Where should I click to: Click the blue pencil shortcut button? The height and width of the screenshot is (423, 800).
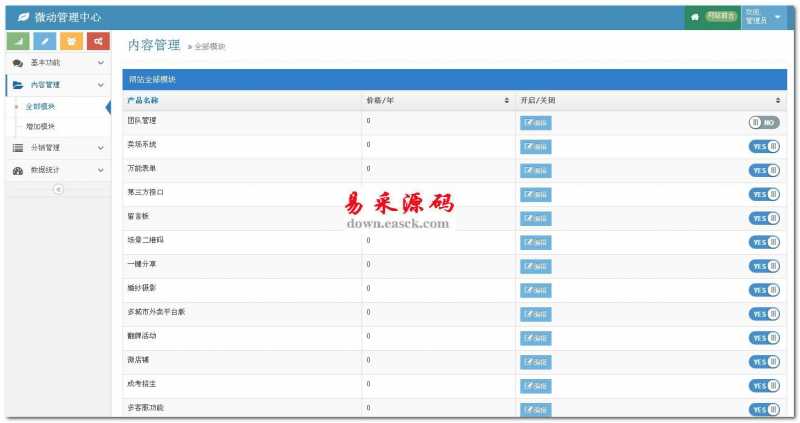(x=44, y=41)
